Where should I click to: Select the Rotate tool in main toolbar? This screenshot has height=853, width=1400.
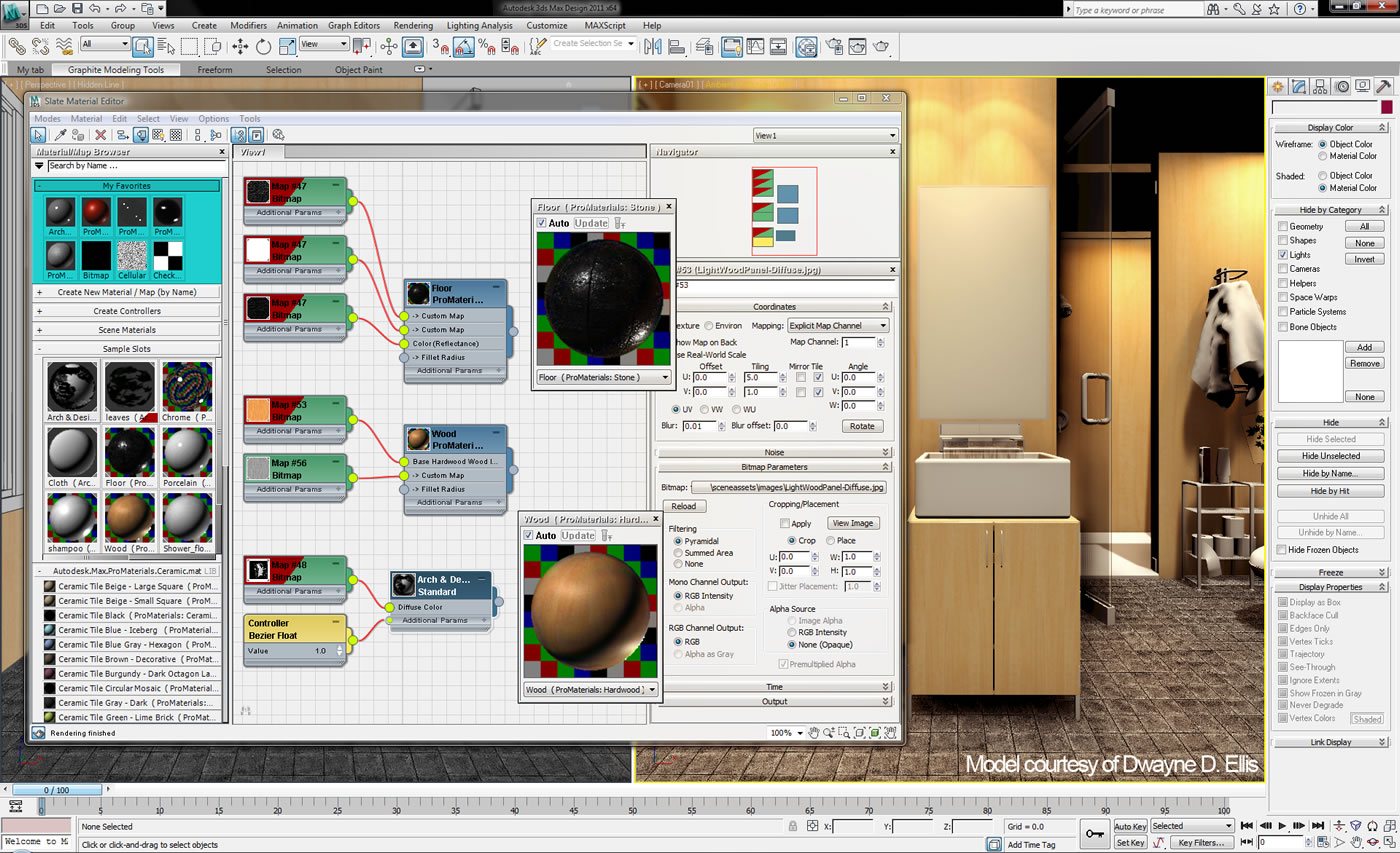pyautogui.click(x=263, y=46)
